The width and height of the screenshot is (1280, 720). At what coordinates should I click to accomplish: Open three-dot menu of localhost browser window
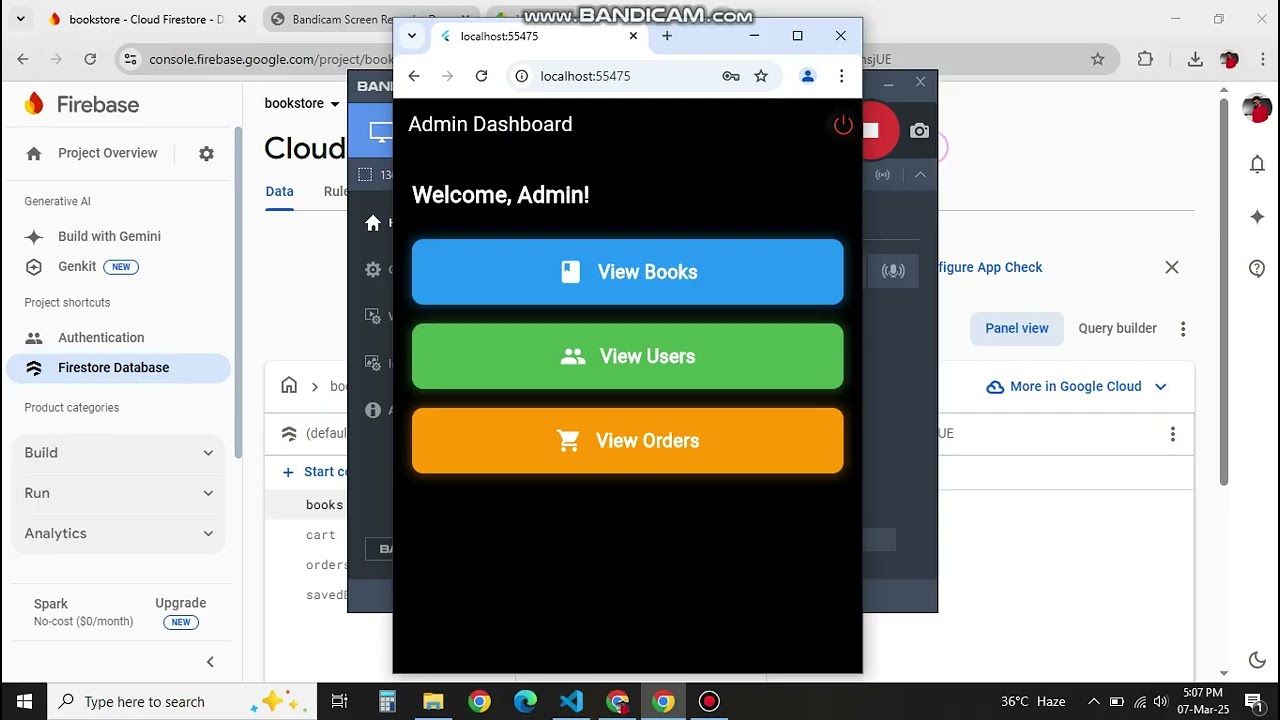(x=841, y=76)
